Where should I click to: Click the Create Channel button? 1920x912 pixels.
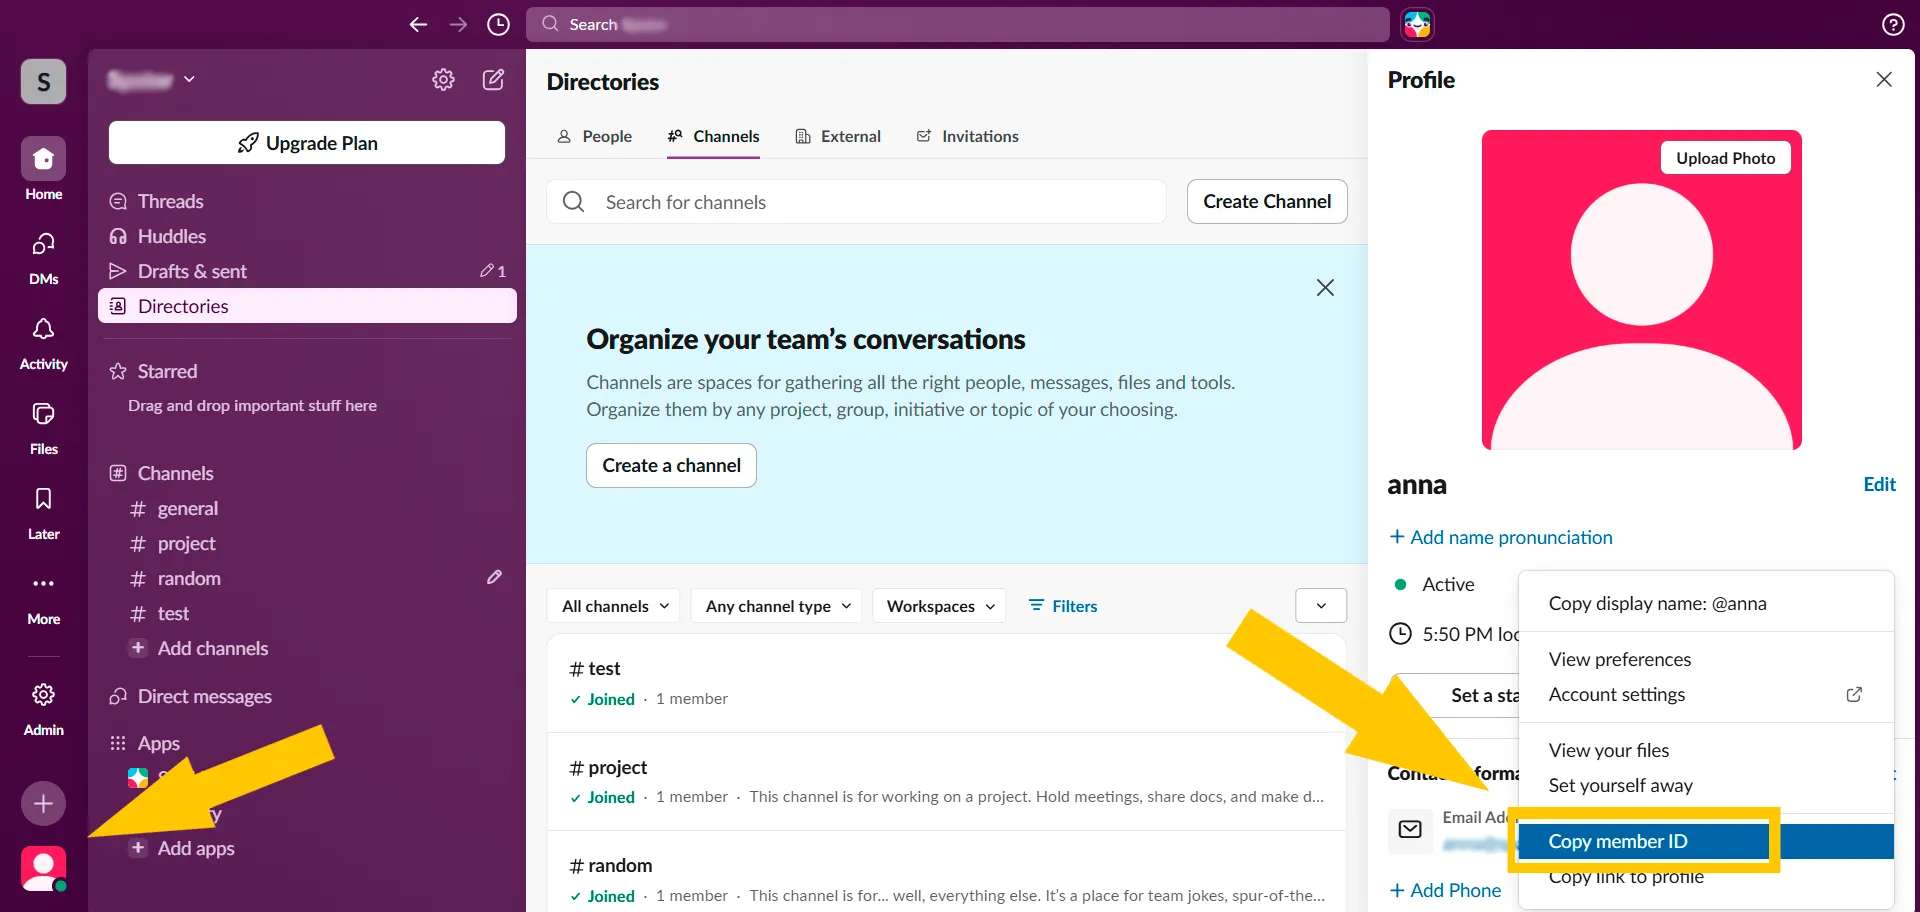[x=1267, y=201]
